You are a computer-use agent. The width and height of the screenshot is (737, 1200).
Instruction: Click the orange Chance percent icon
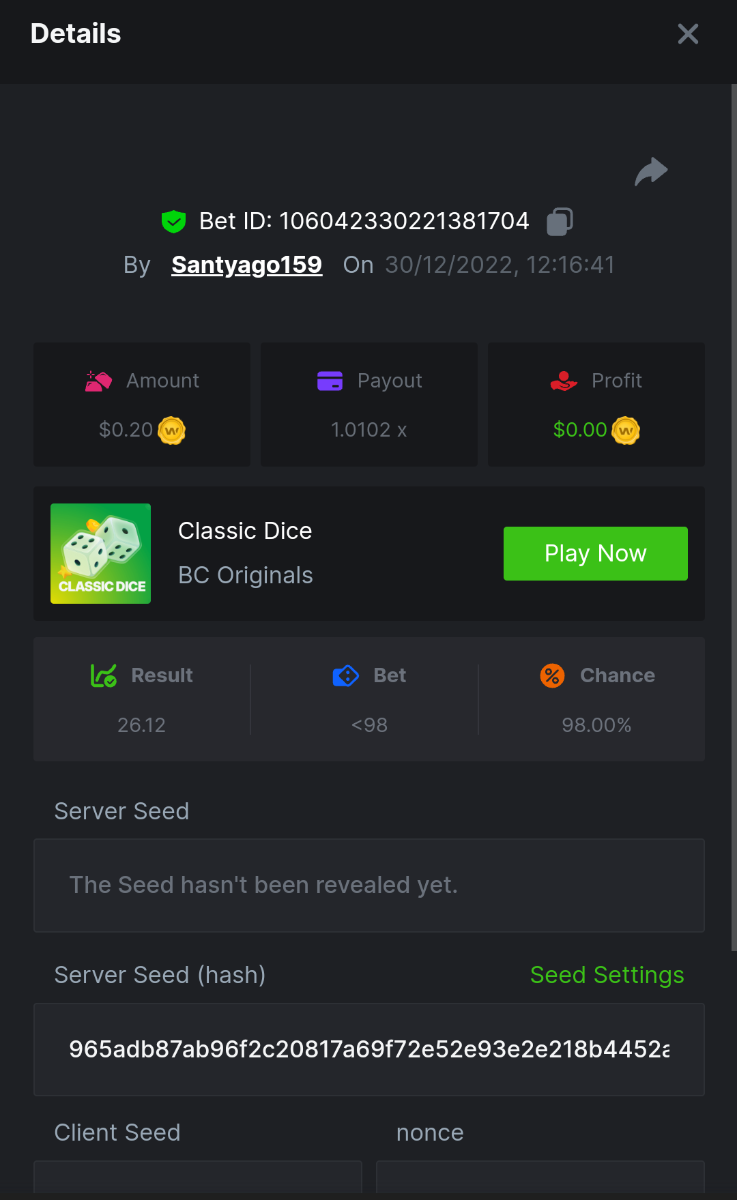click(x=552, y=676)
